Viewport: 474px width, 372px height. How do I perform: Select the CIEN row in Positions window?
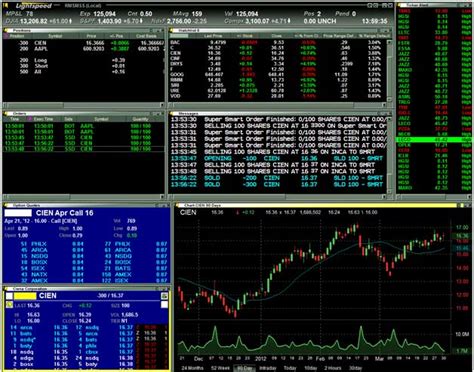pos(83,43)
